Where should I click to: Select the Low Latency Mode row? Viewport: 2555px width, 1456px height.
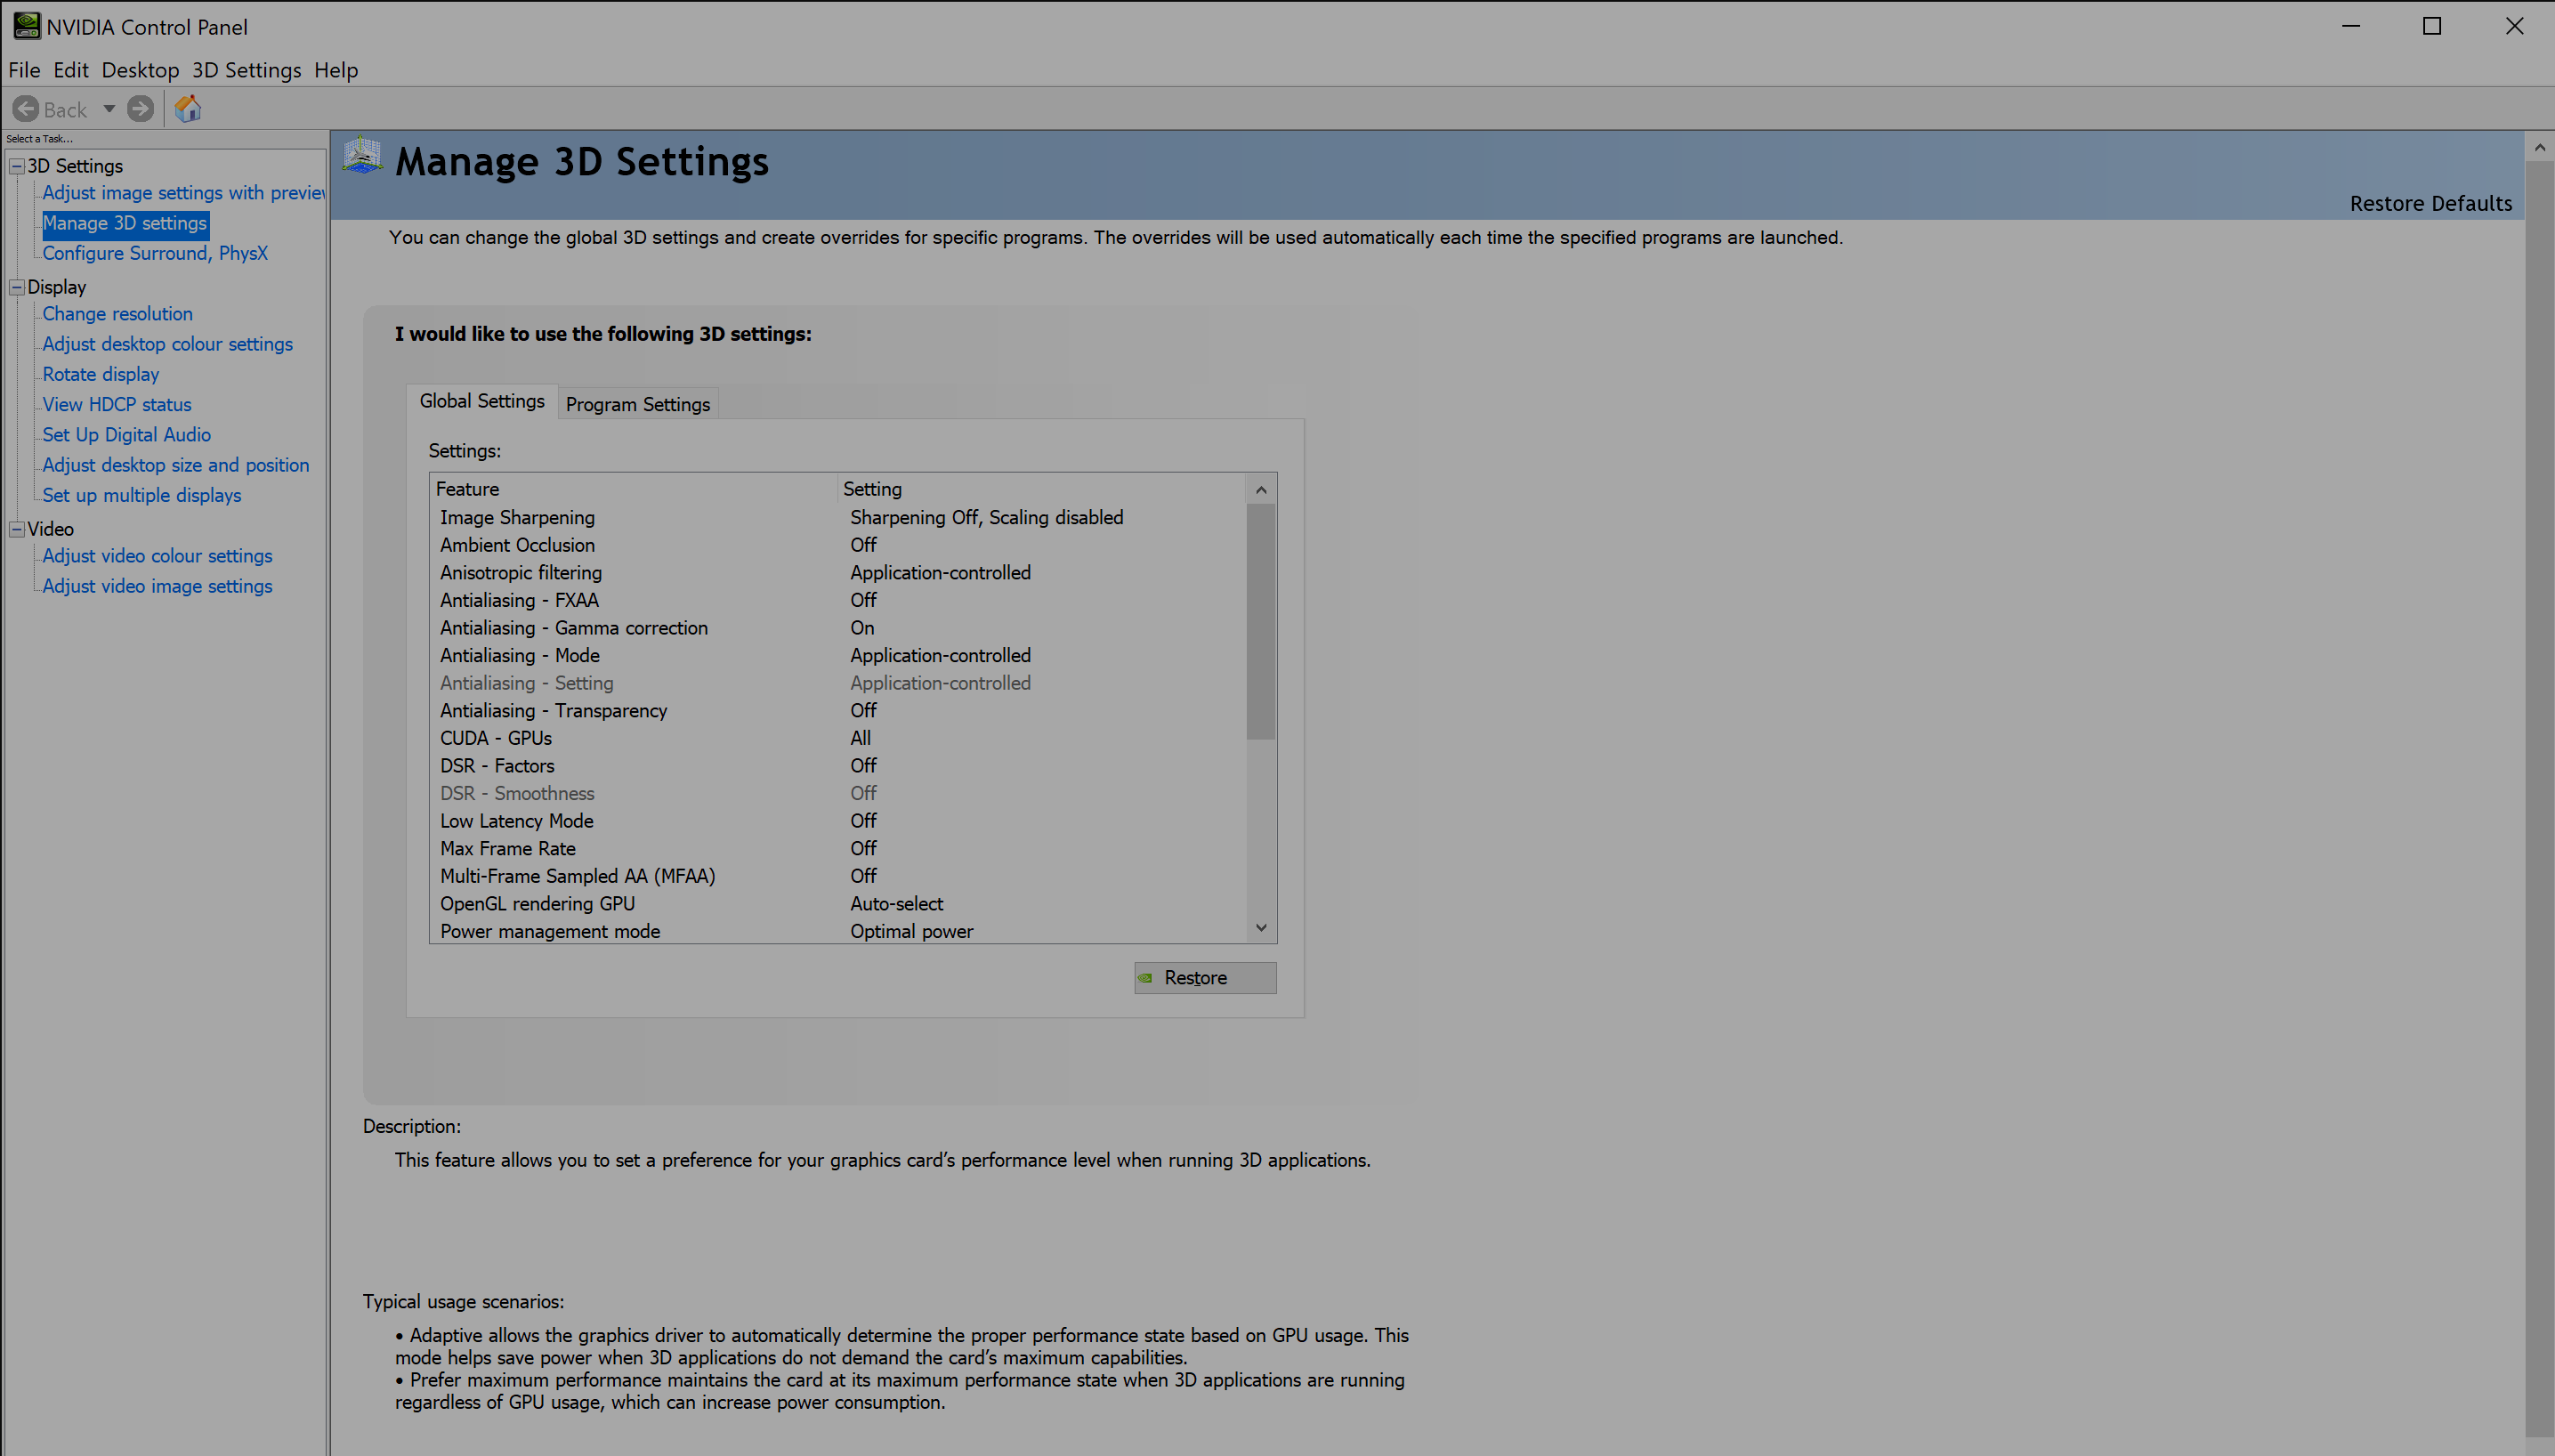tap(838, 821)
